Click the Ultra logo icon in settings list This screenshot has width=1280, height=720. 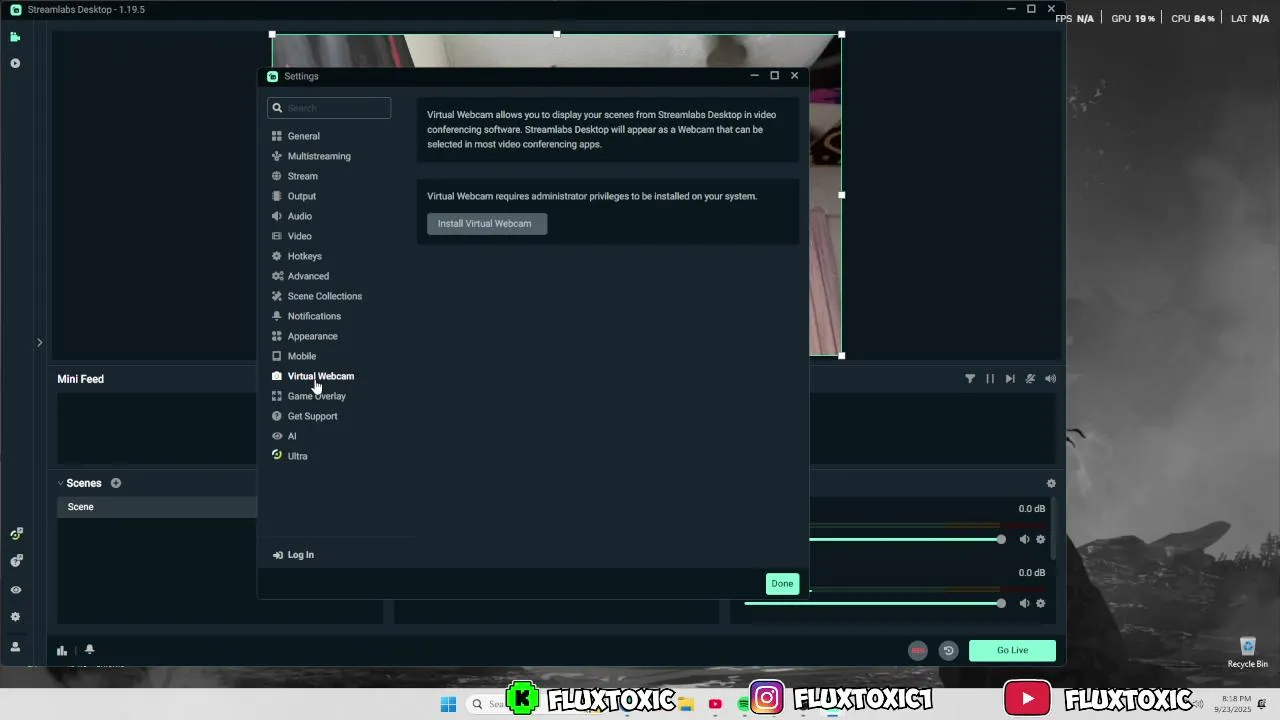coord(277,456)
